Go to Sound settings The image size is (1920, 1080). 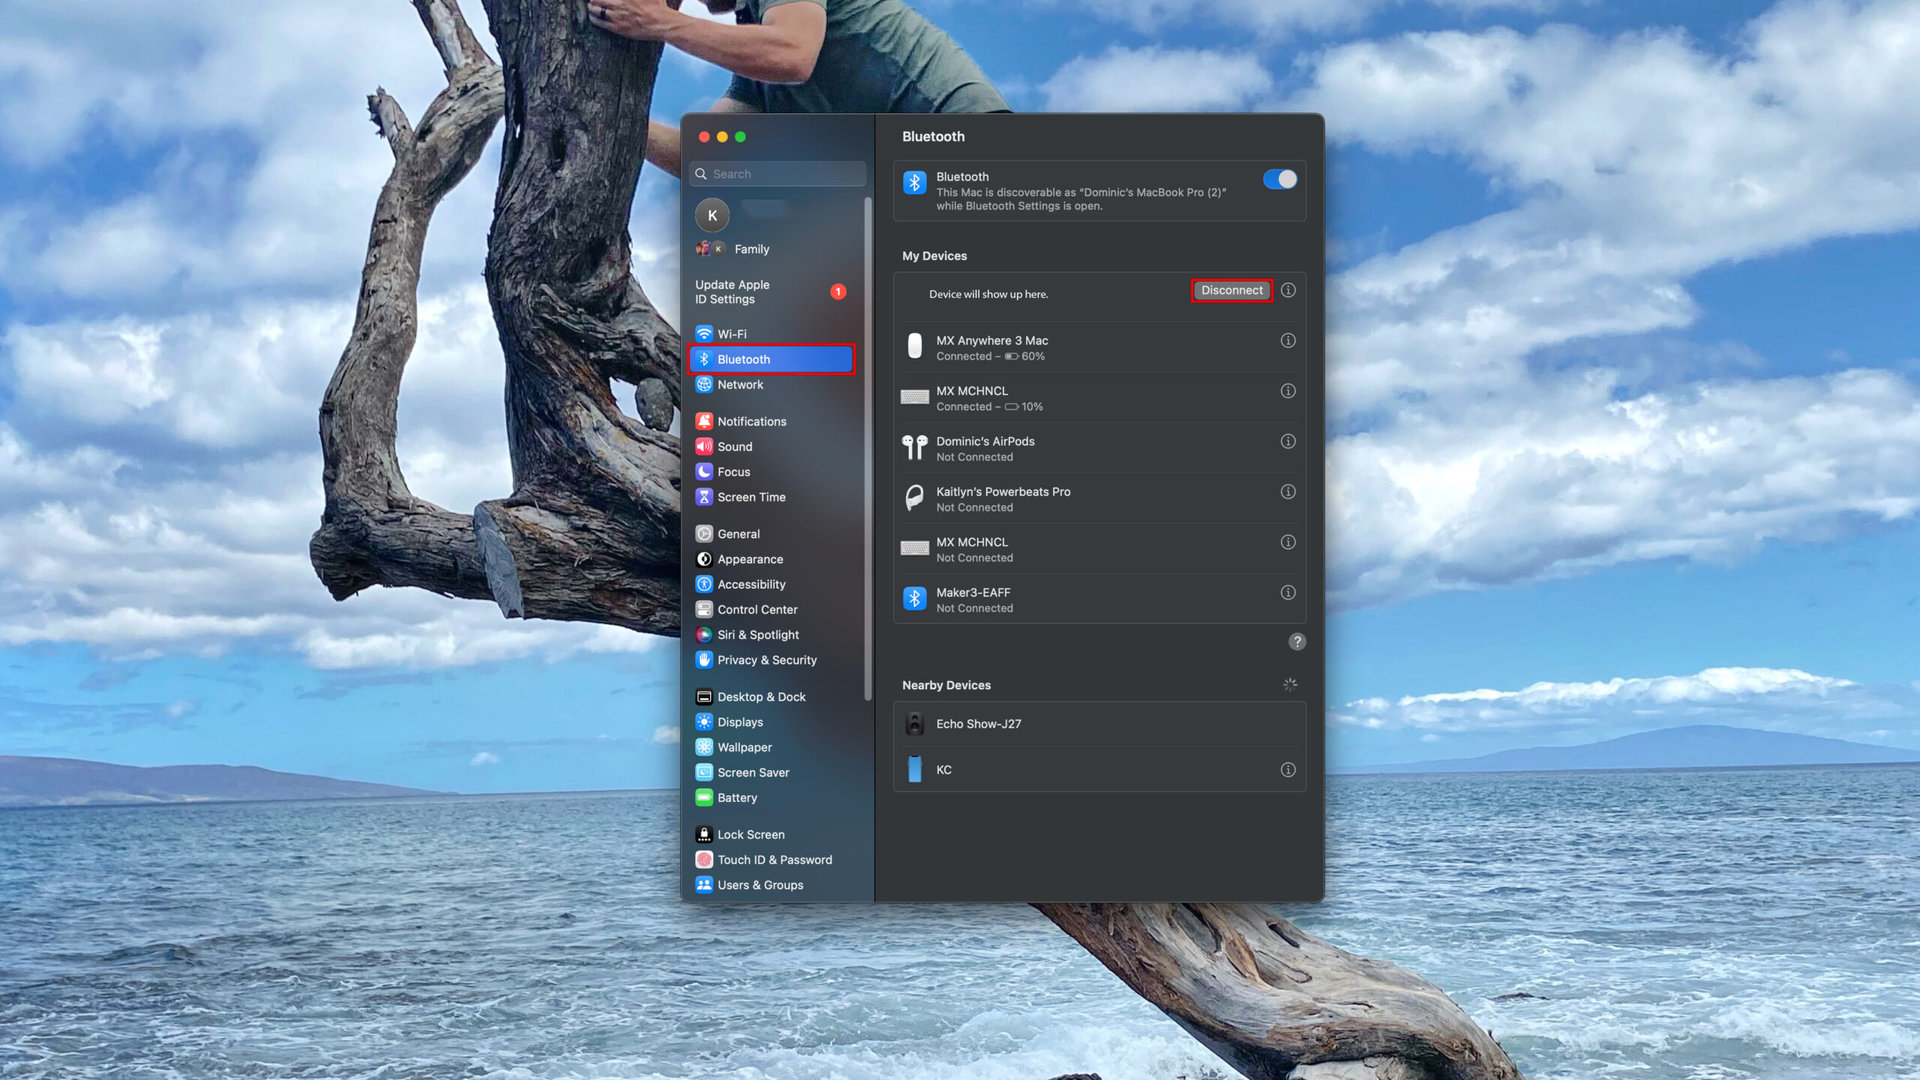point(734,447)
